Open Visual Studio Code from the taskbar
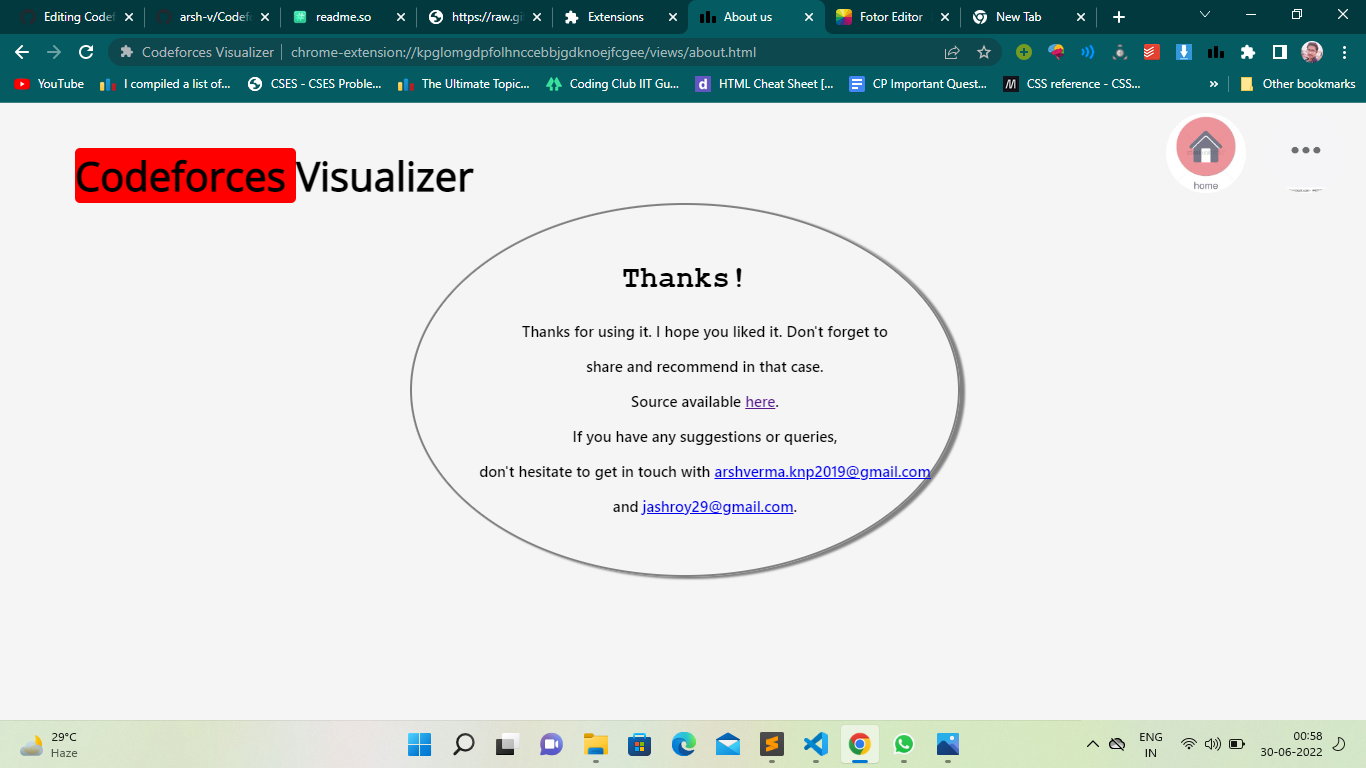This screenshot has width=1366, height=768. point(815,744)
